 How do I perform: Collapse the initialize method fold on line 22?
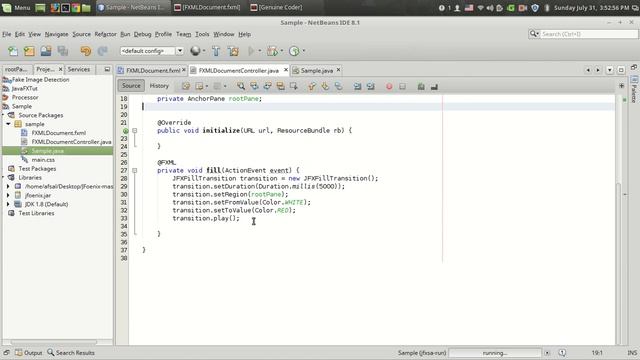point(134,131)
